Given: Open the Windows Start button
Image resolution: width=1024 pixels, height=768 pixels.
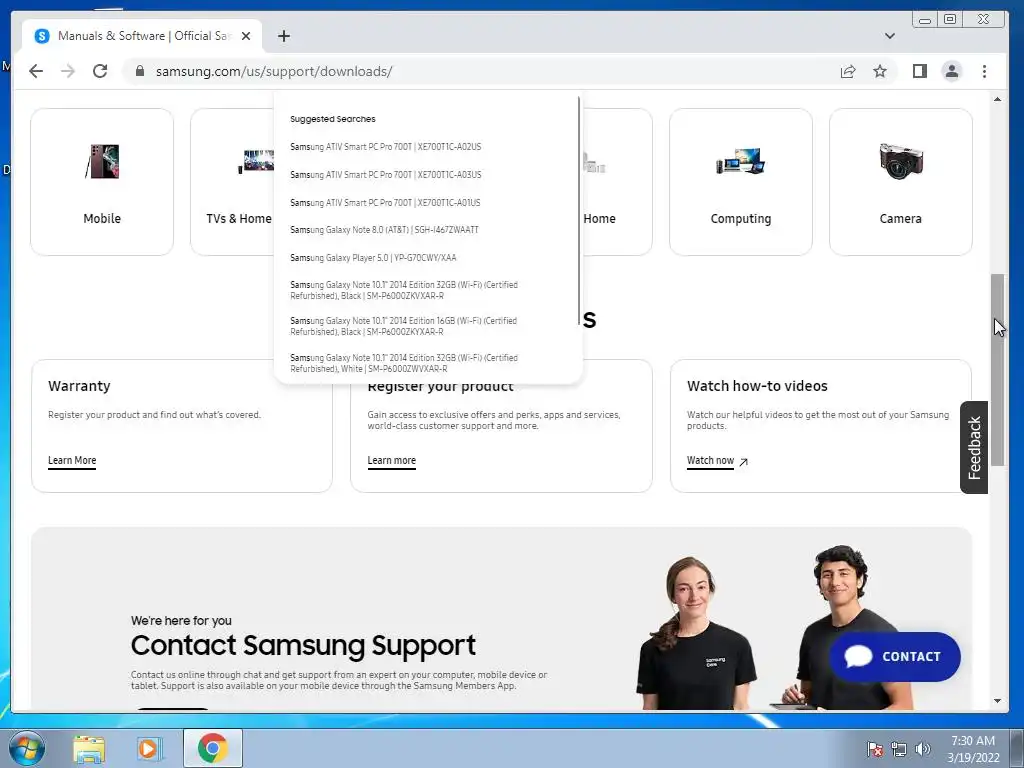Looking at the screenshot, I should [x=27, y=748].
